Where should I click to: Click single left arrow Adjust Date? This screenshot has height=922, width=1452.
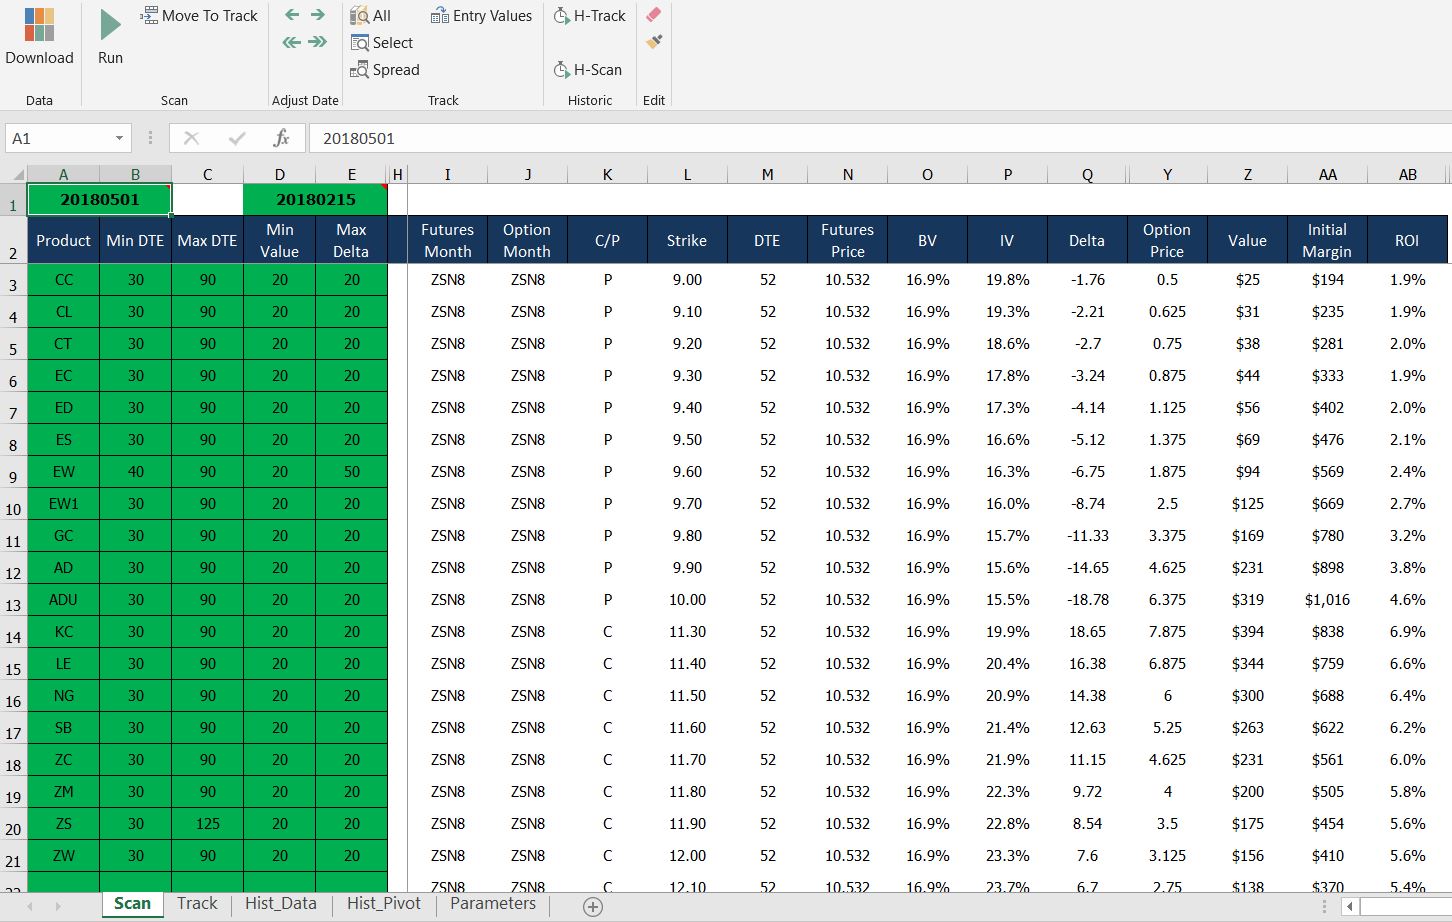(x=292, y=15)
